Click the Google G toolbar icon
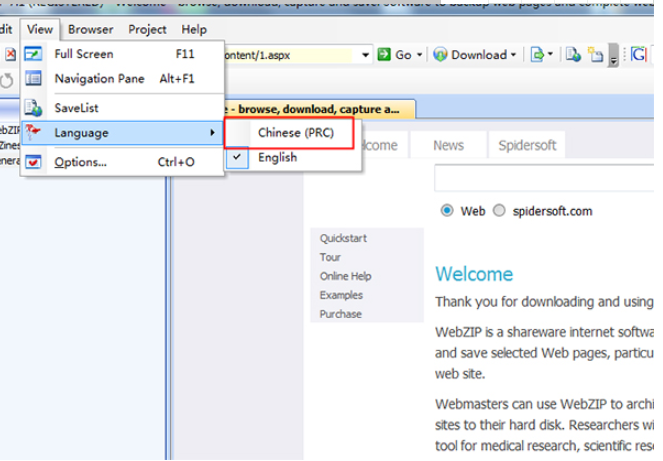663x461 pixels. 637,55
